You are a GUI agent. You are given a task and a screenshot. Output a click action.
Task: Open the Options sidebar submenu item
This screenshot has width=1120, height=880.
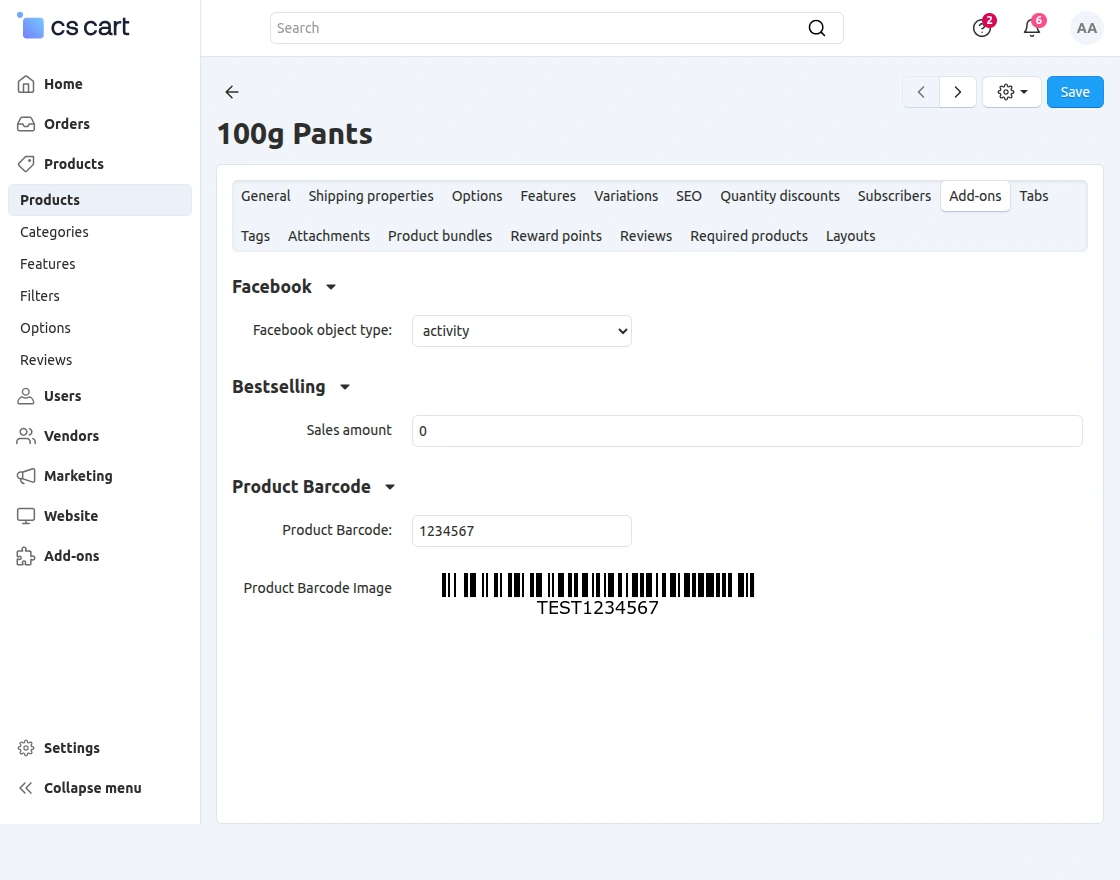[45, 329]
